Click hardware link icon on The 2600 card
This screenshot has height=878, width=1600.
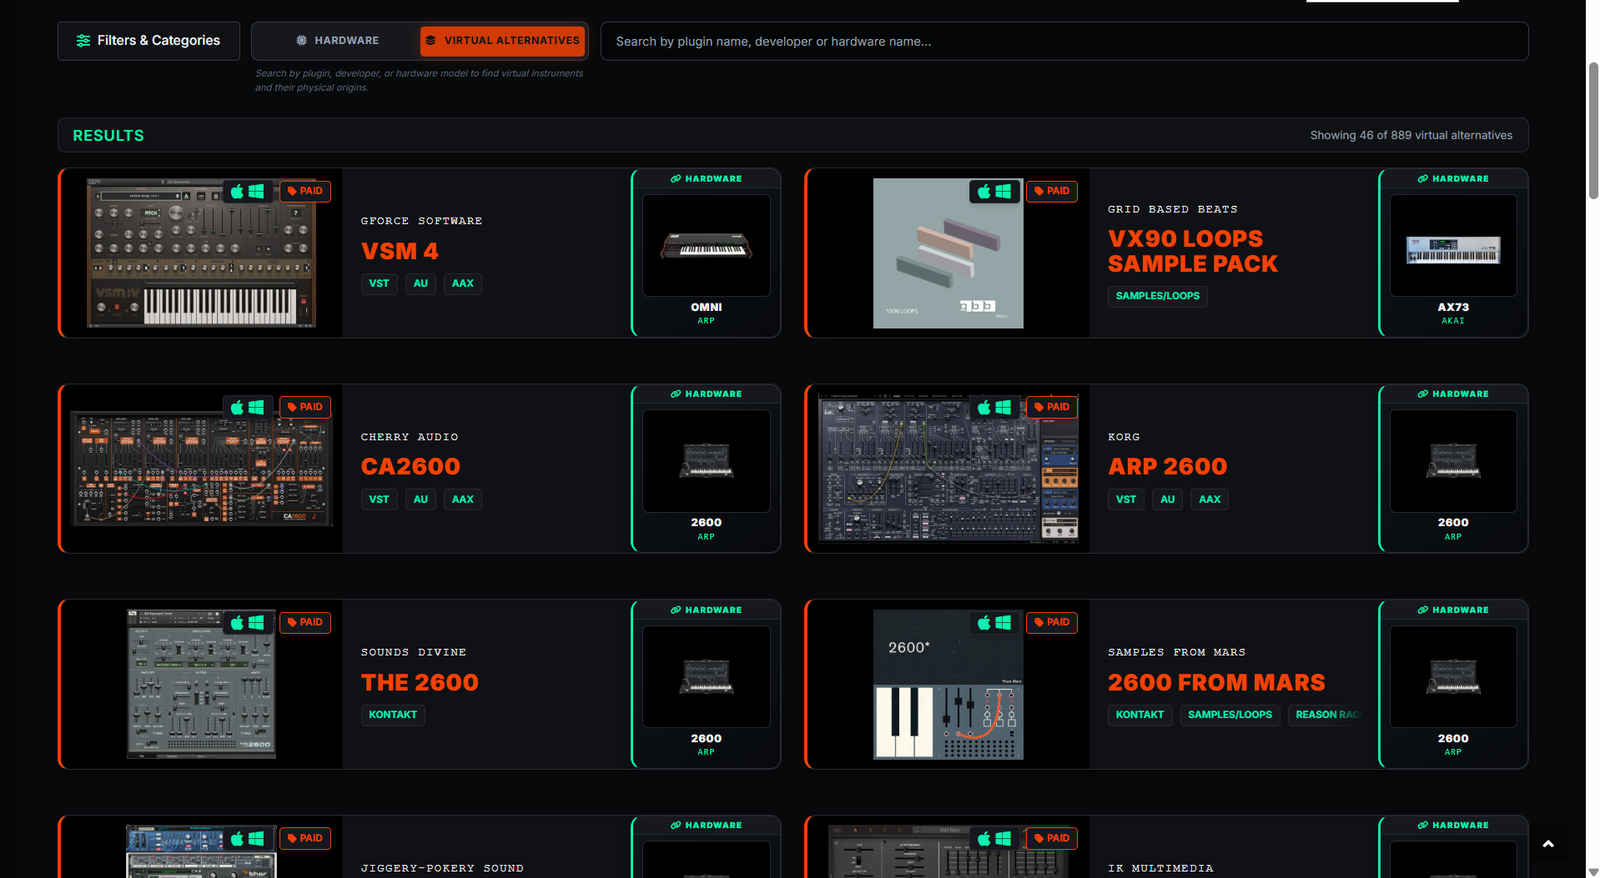[x=676, y=610]
